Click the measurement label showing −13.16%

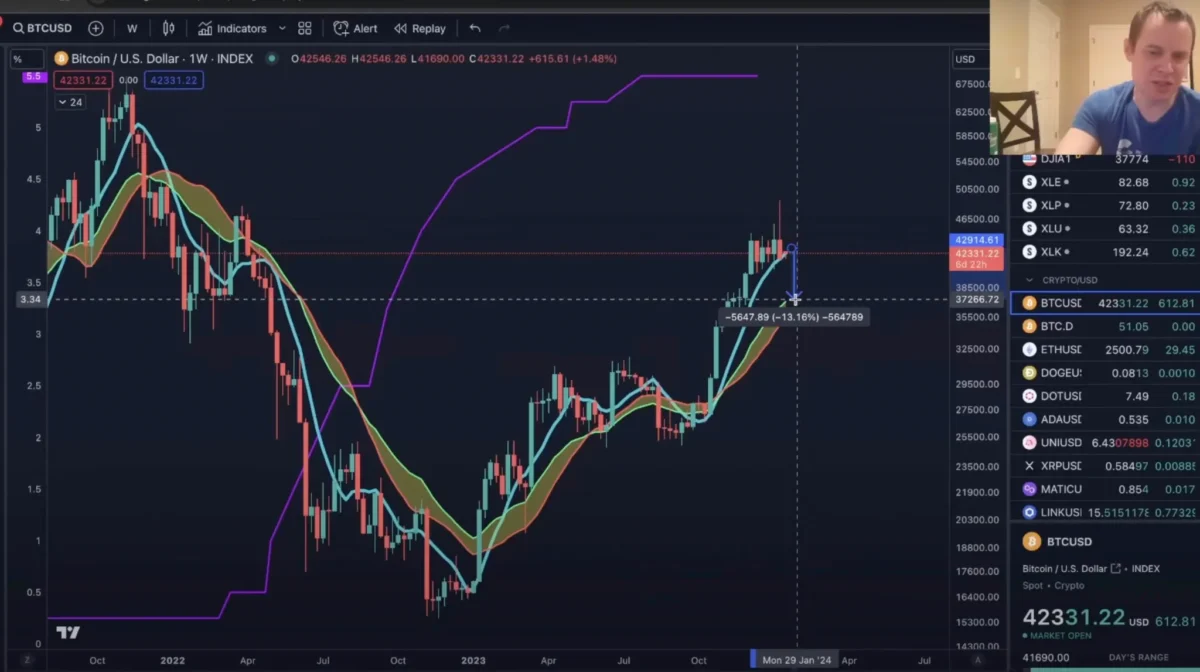coord(794,317)
